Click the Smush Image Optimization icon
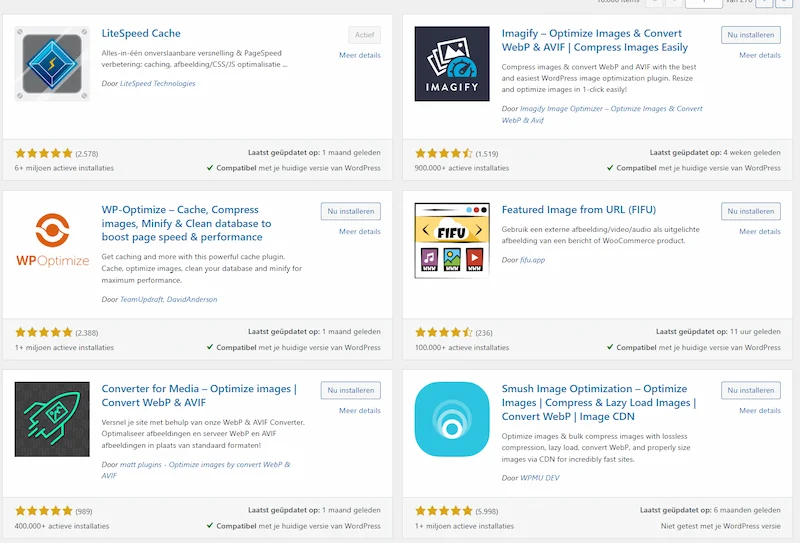 point(452,420)
